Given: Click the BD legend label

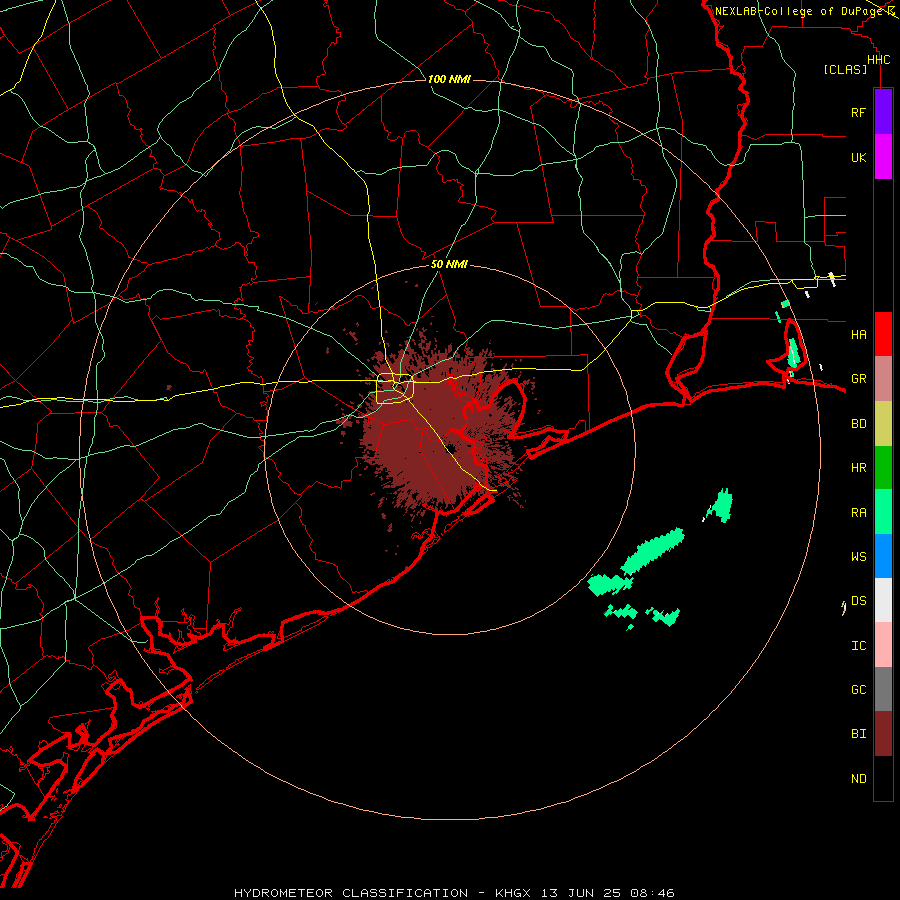Looking at the screenshot, I should tap(858, 424).
